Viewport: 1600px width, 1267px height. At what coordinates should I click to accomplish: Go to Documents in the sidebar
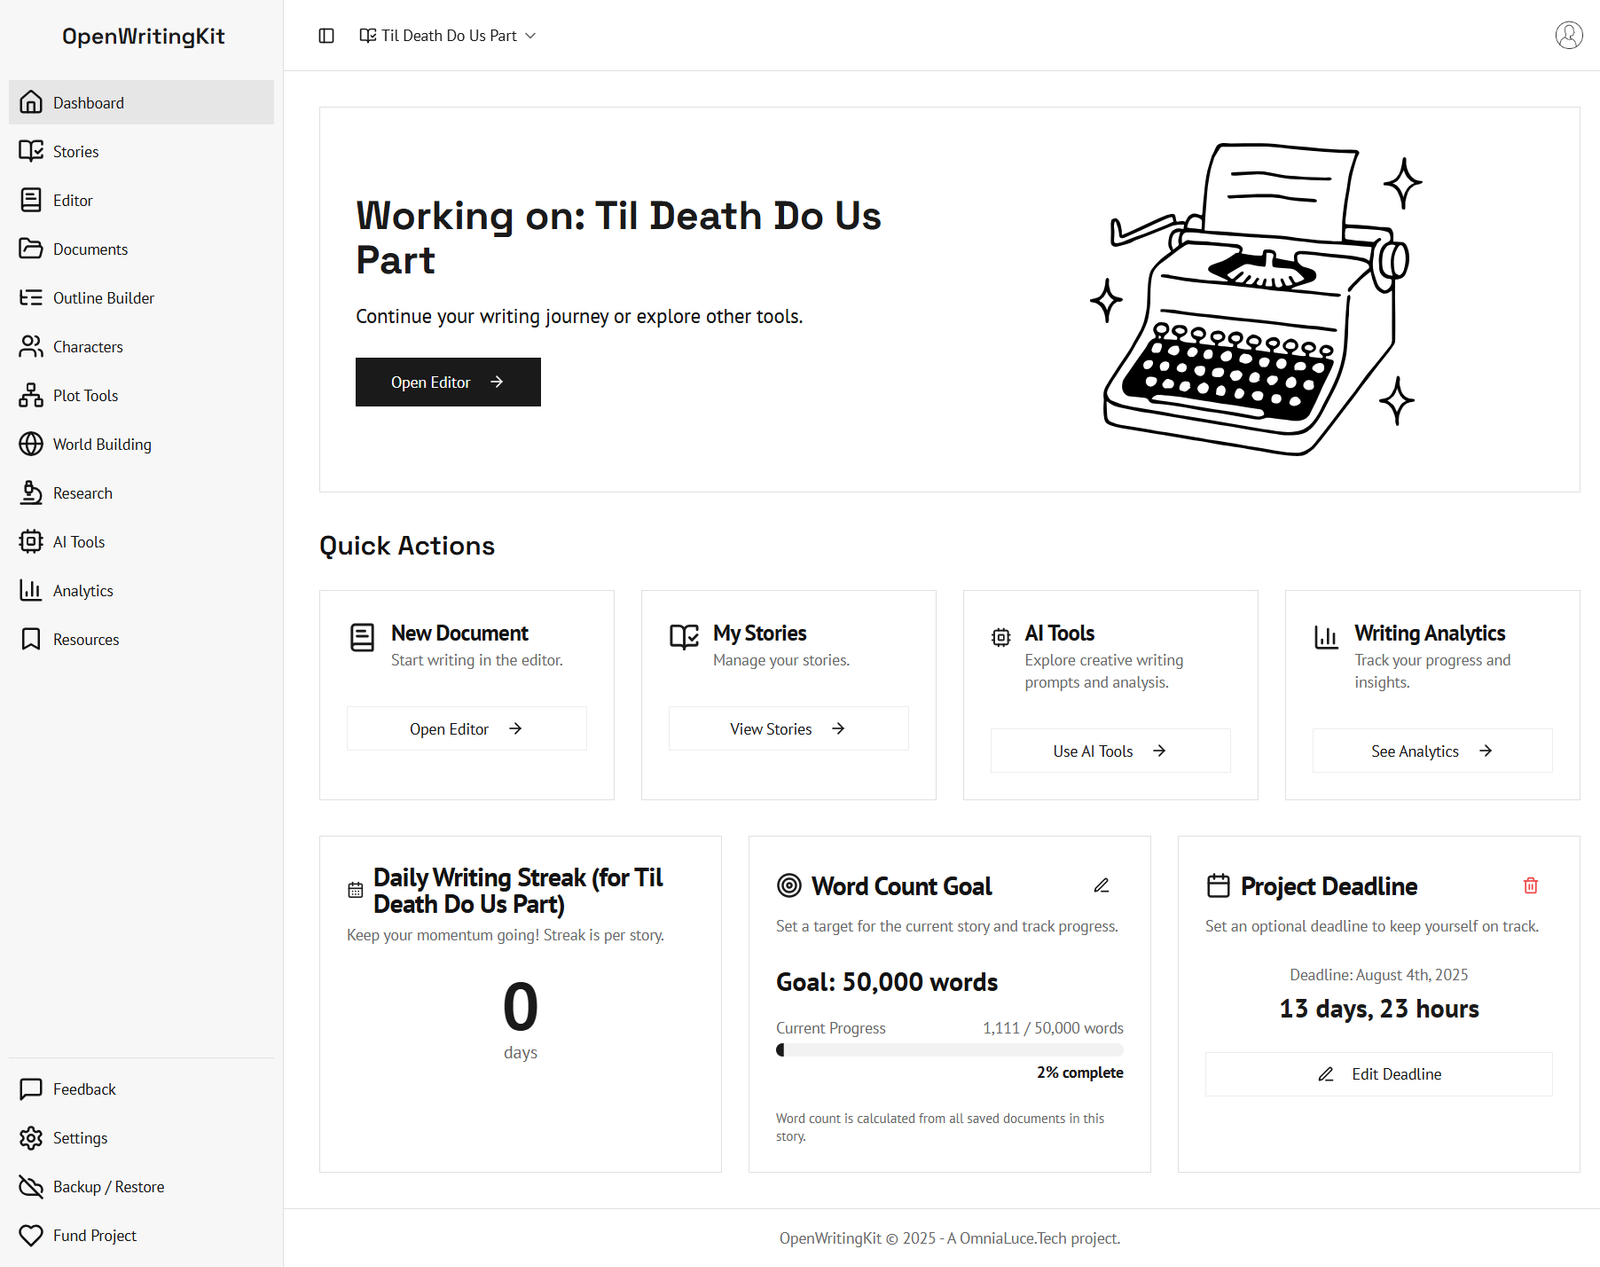point(90,249)
